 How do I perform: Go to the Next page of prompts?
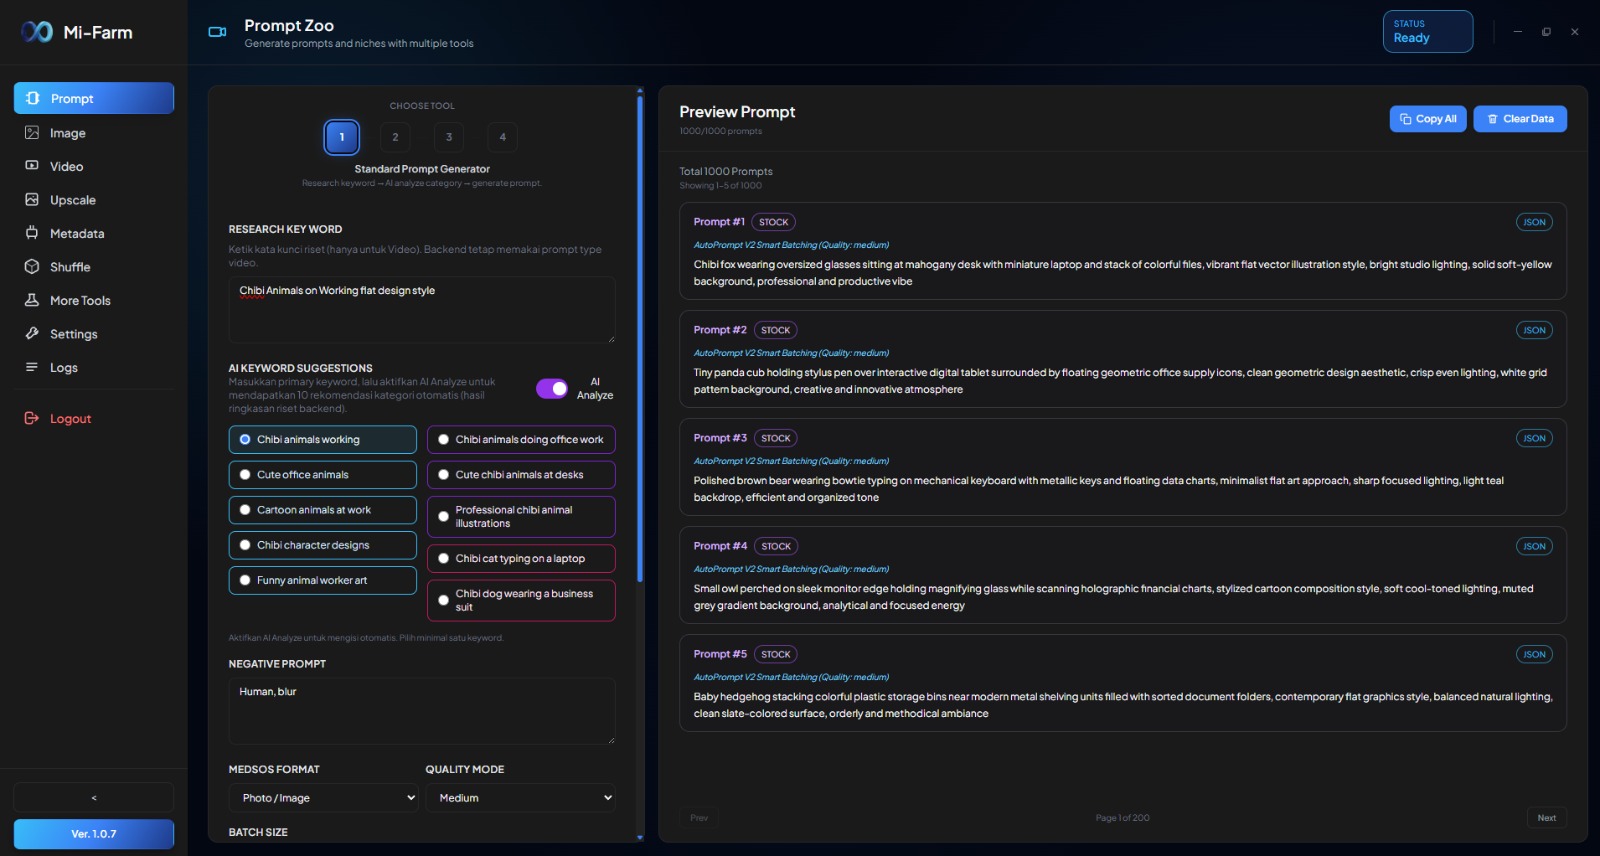[1547, 818]
